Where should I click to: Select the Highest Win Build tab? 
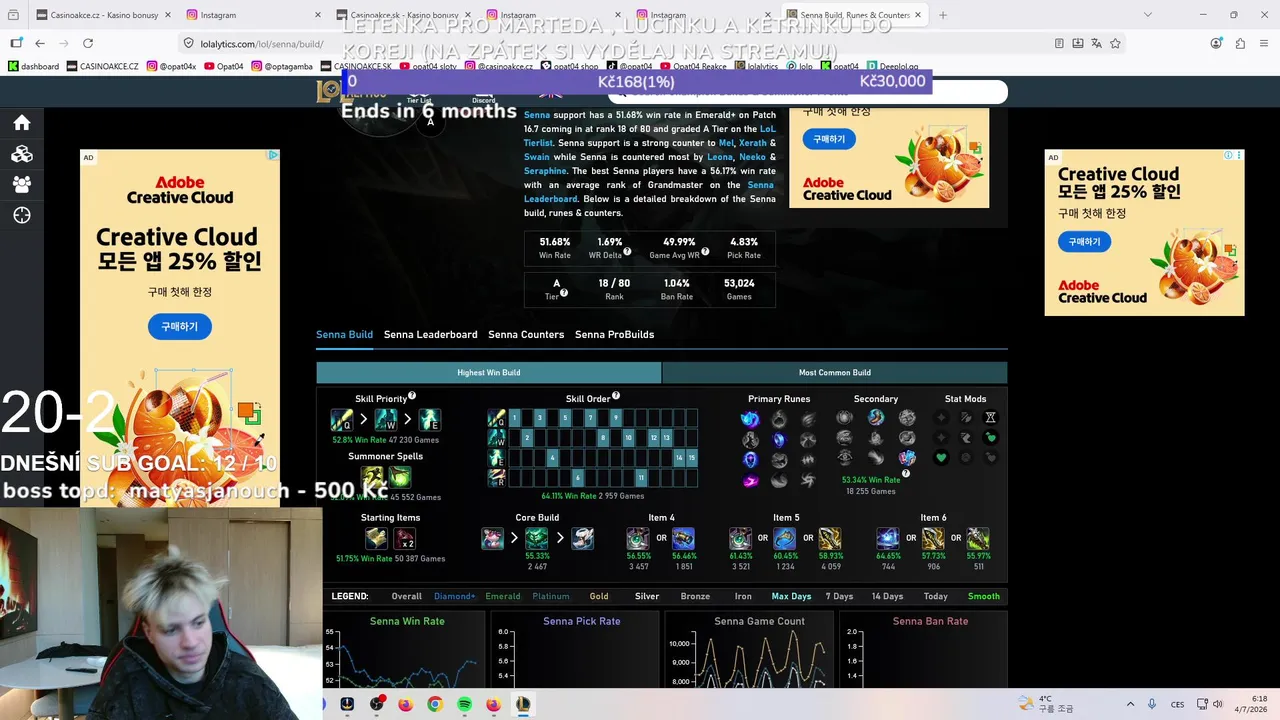click(489, 373)
